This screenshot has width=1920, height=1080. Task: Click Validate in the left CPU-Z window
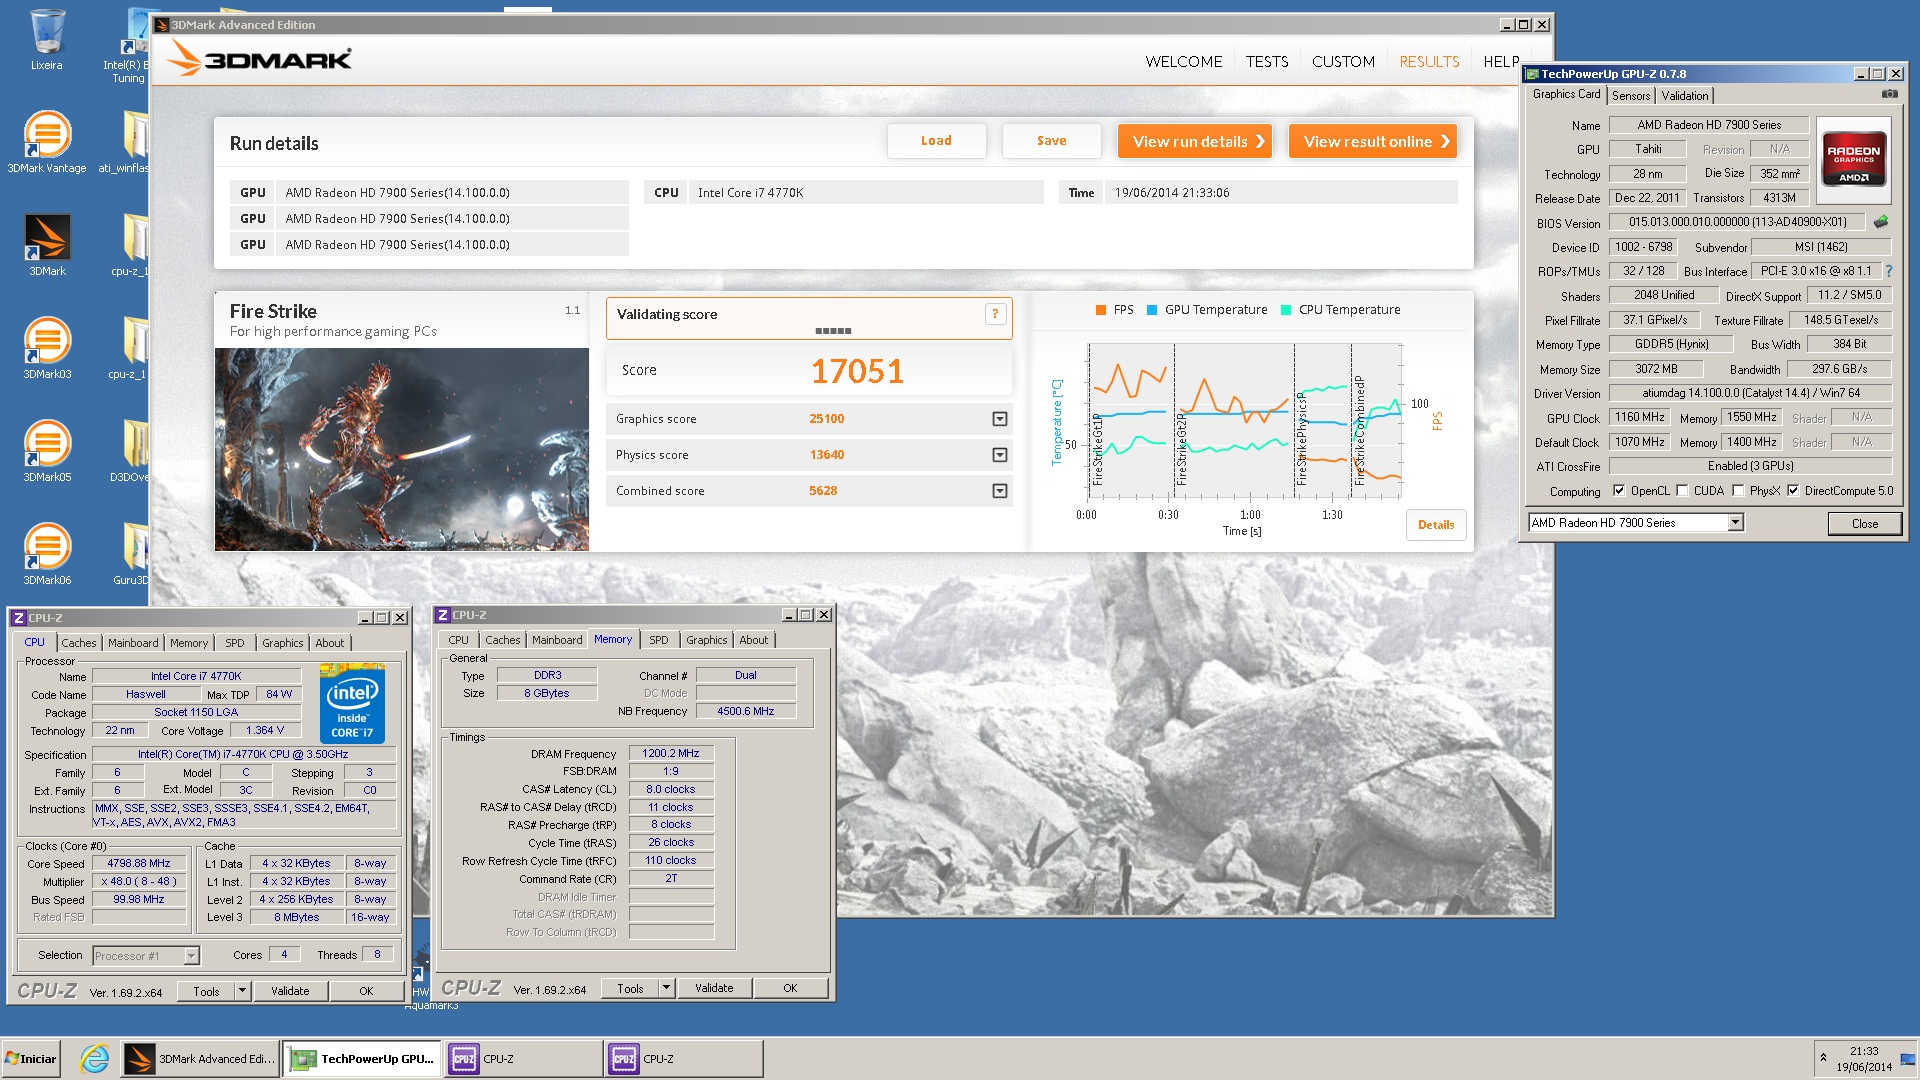tap(290, 991)
